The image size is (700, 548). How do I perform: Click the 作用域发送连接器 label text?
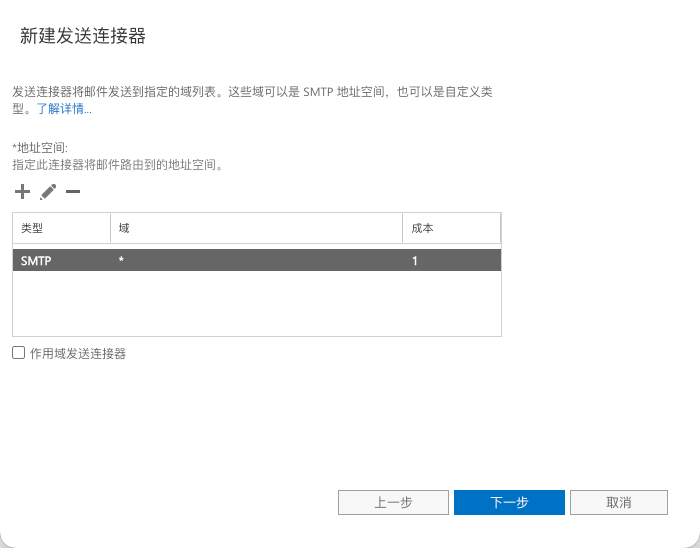pyautogui.click(x=77, y=353)
